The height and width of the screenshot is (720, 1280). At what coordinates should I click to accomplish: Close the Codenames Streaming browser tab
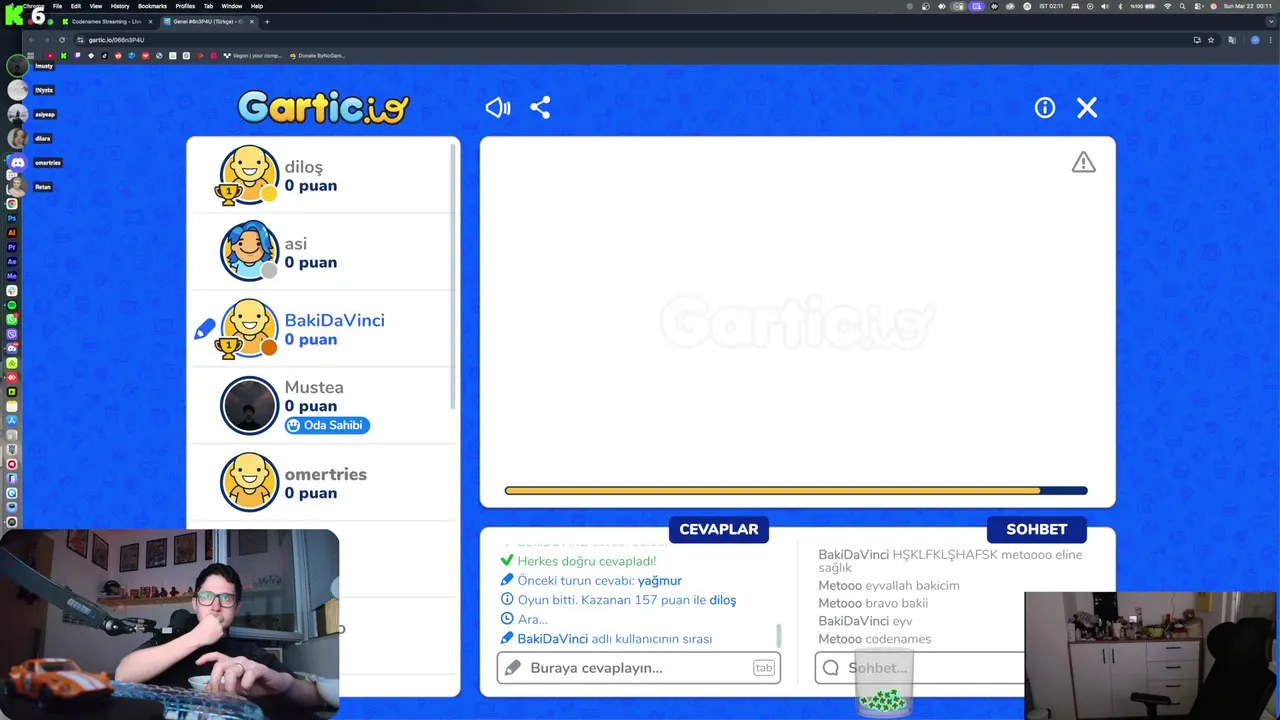pyautogui.click(x=151, y=21)
